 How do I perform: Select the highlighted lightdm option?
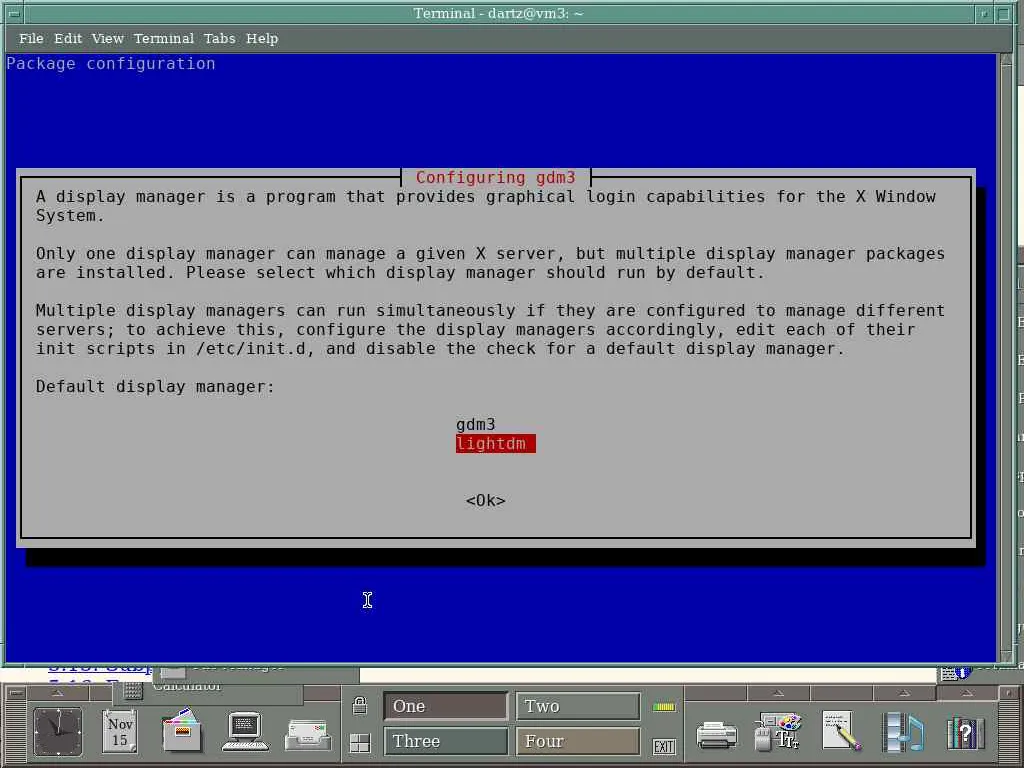point(496,443)
